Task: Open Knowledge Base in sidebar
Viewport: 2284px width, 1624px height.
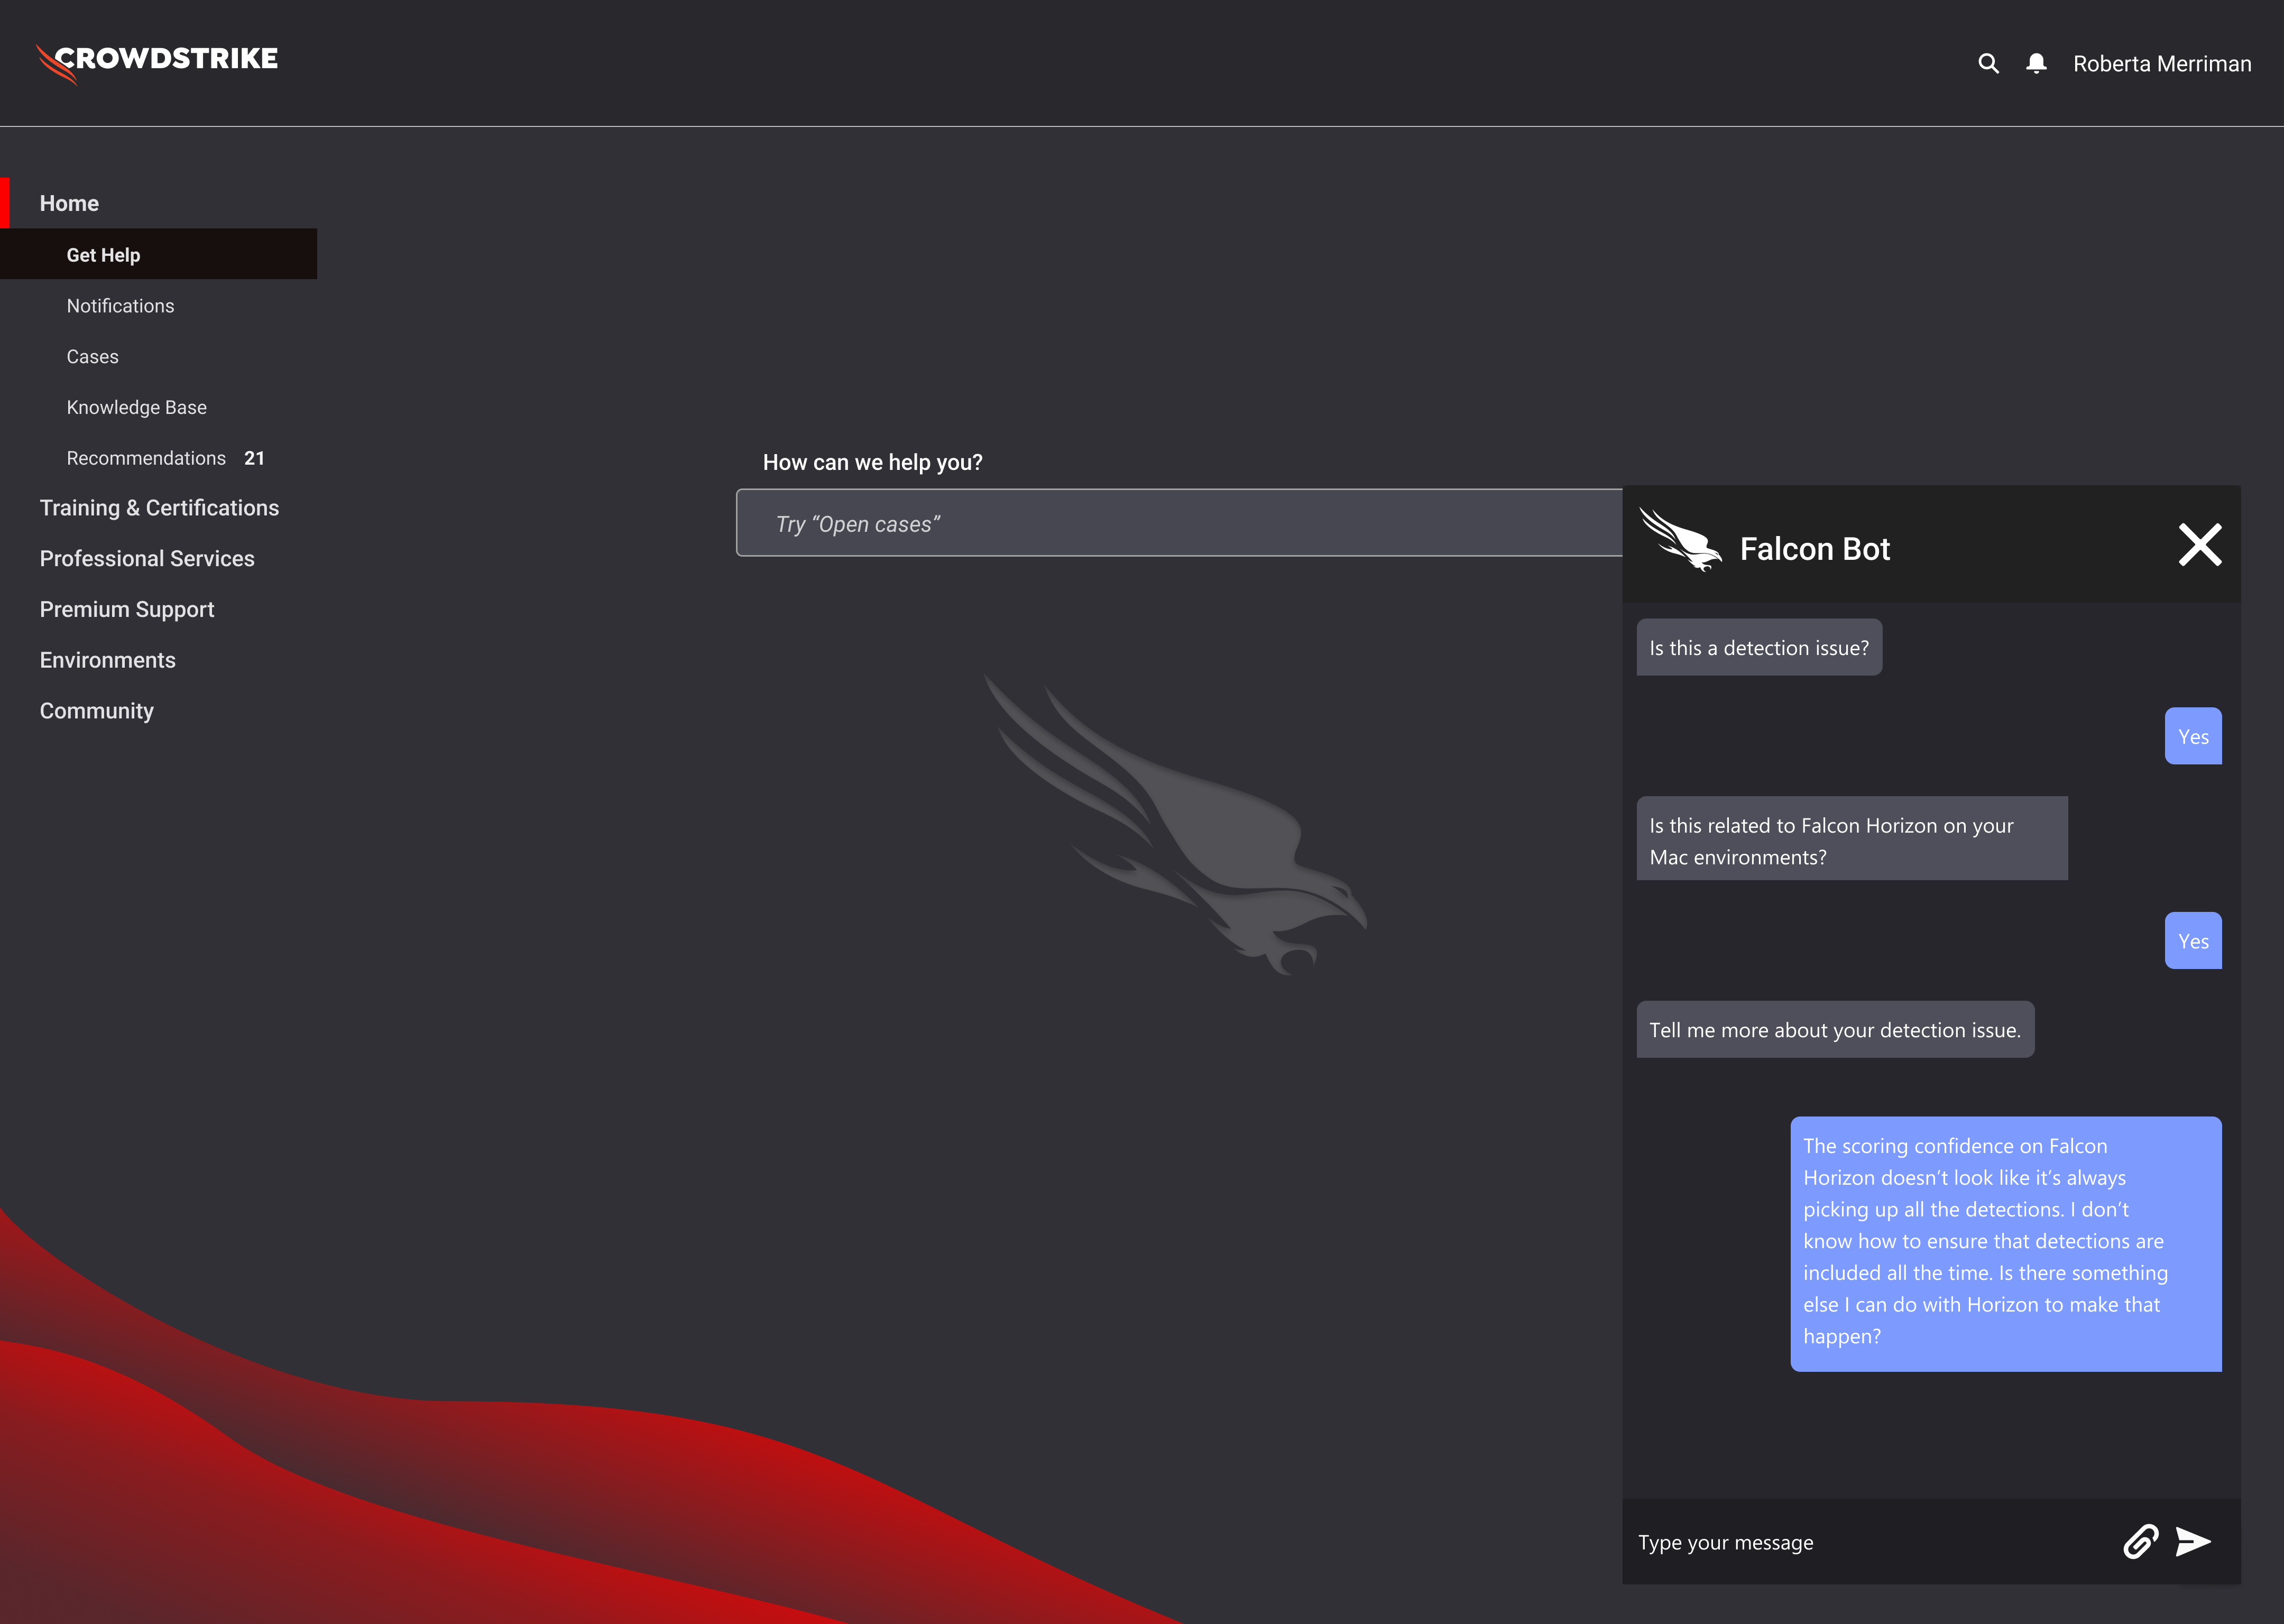Action: tap(137, 407)
